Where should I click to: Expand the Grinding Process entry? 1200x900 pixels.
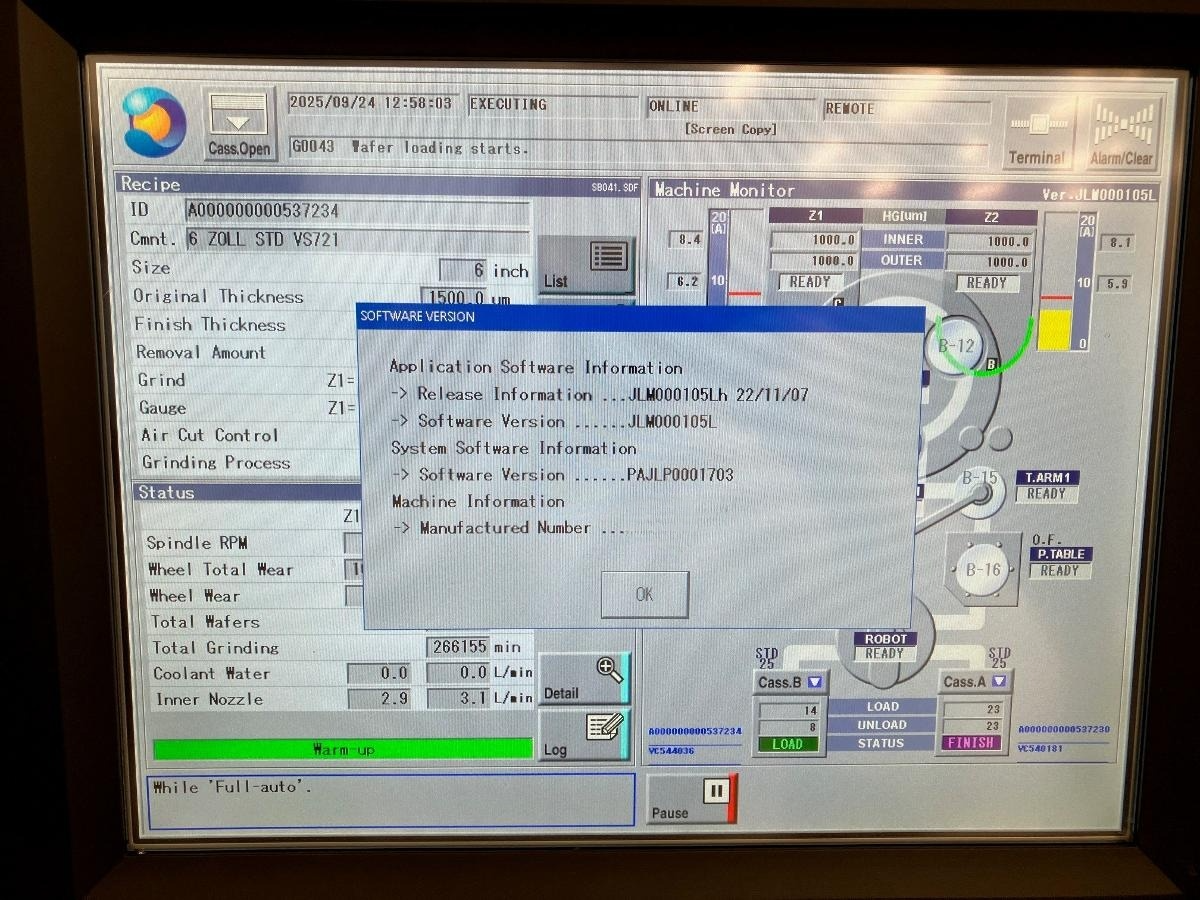pos(215,462)
